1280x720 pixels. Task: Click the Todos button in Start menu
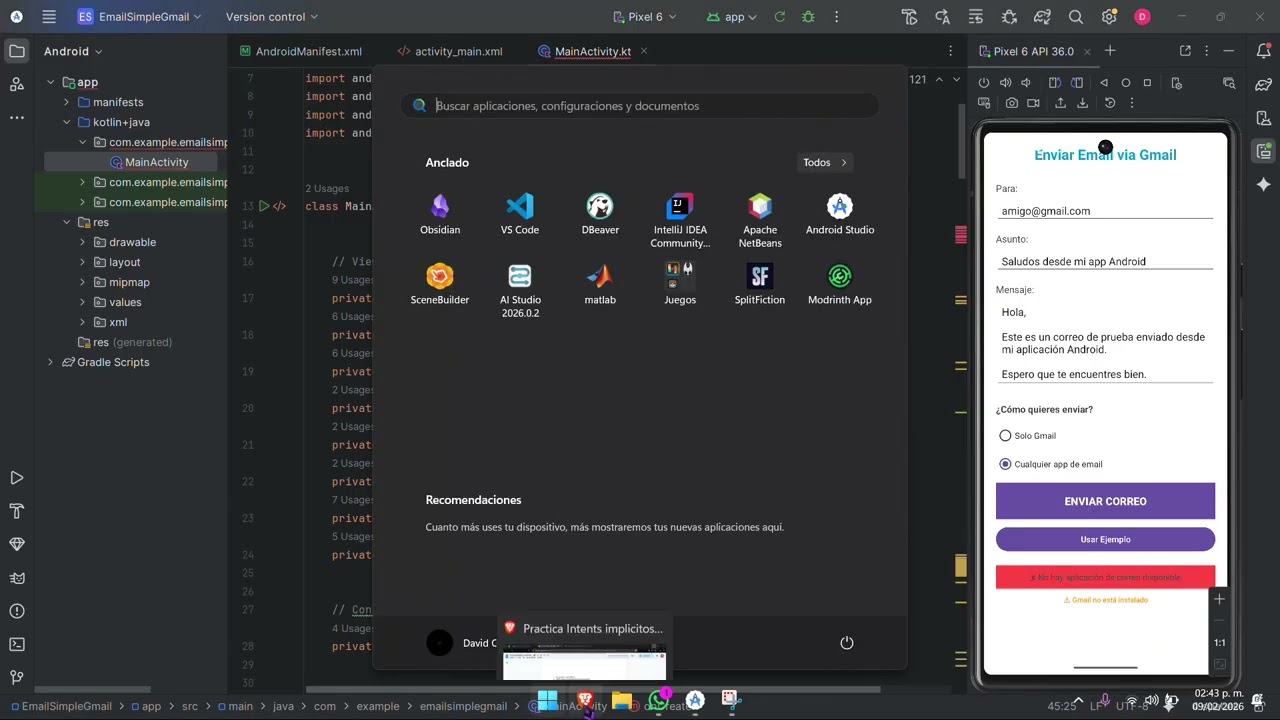pos(825,162)
